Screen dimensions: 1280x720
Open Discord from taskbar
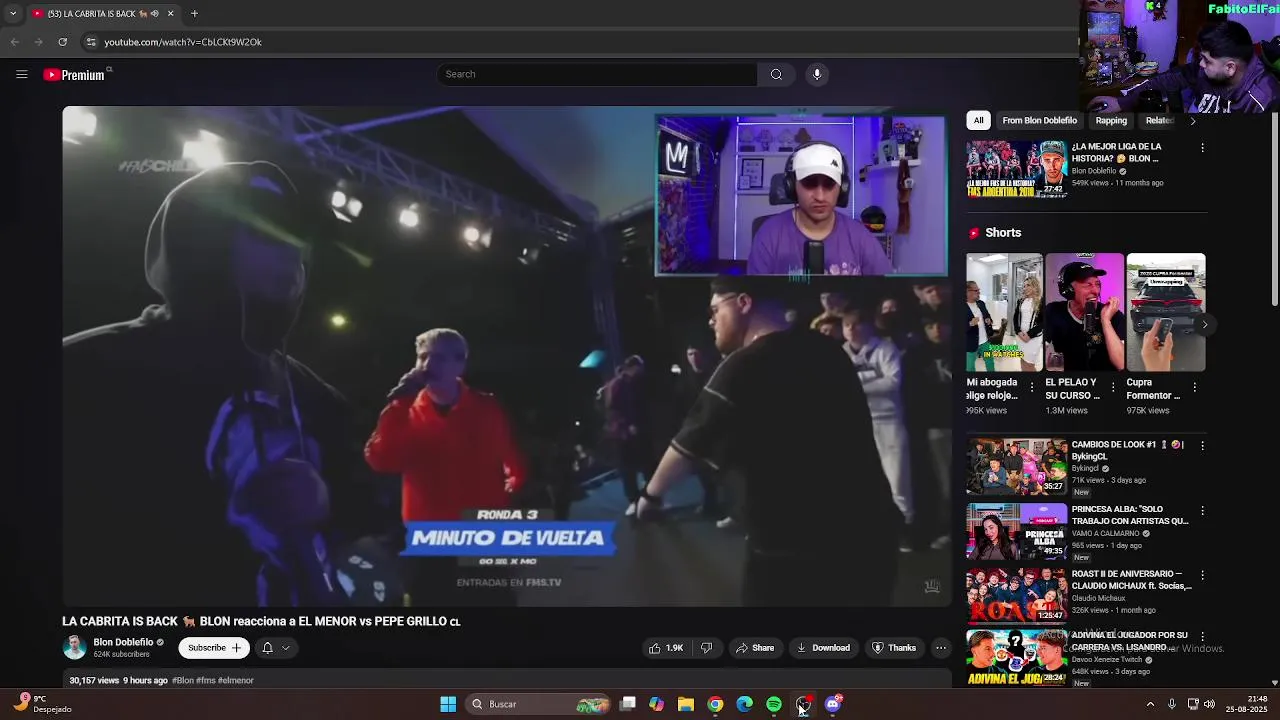(x=833, y=704)
